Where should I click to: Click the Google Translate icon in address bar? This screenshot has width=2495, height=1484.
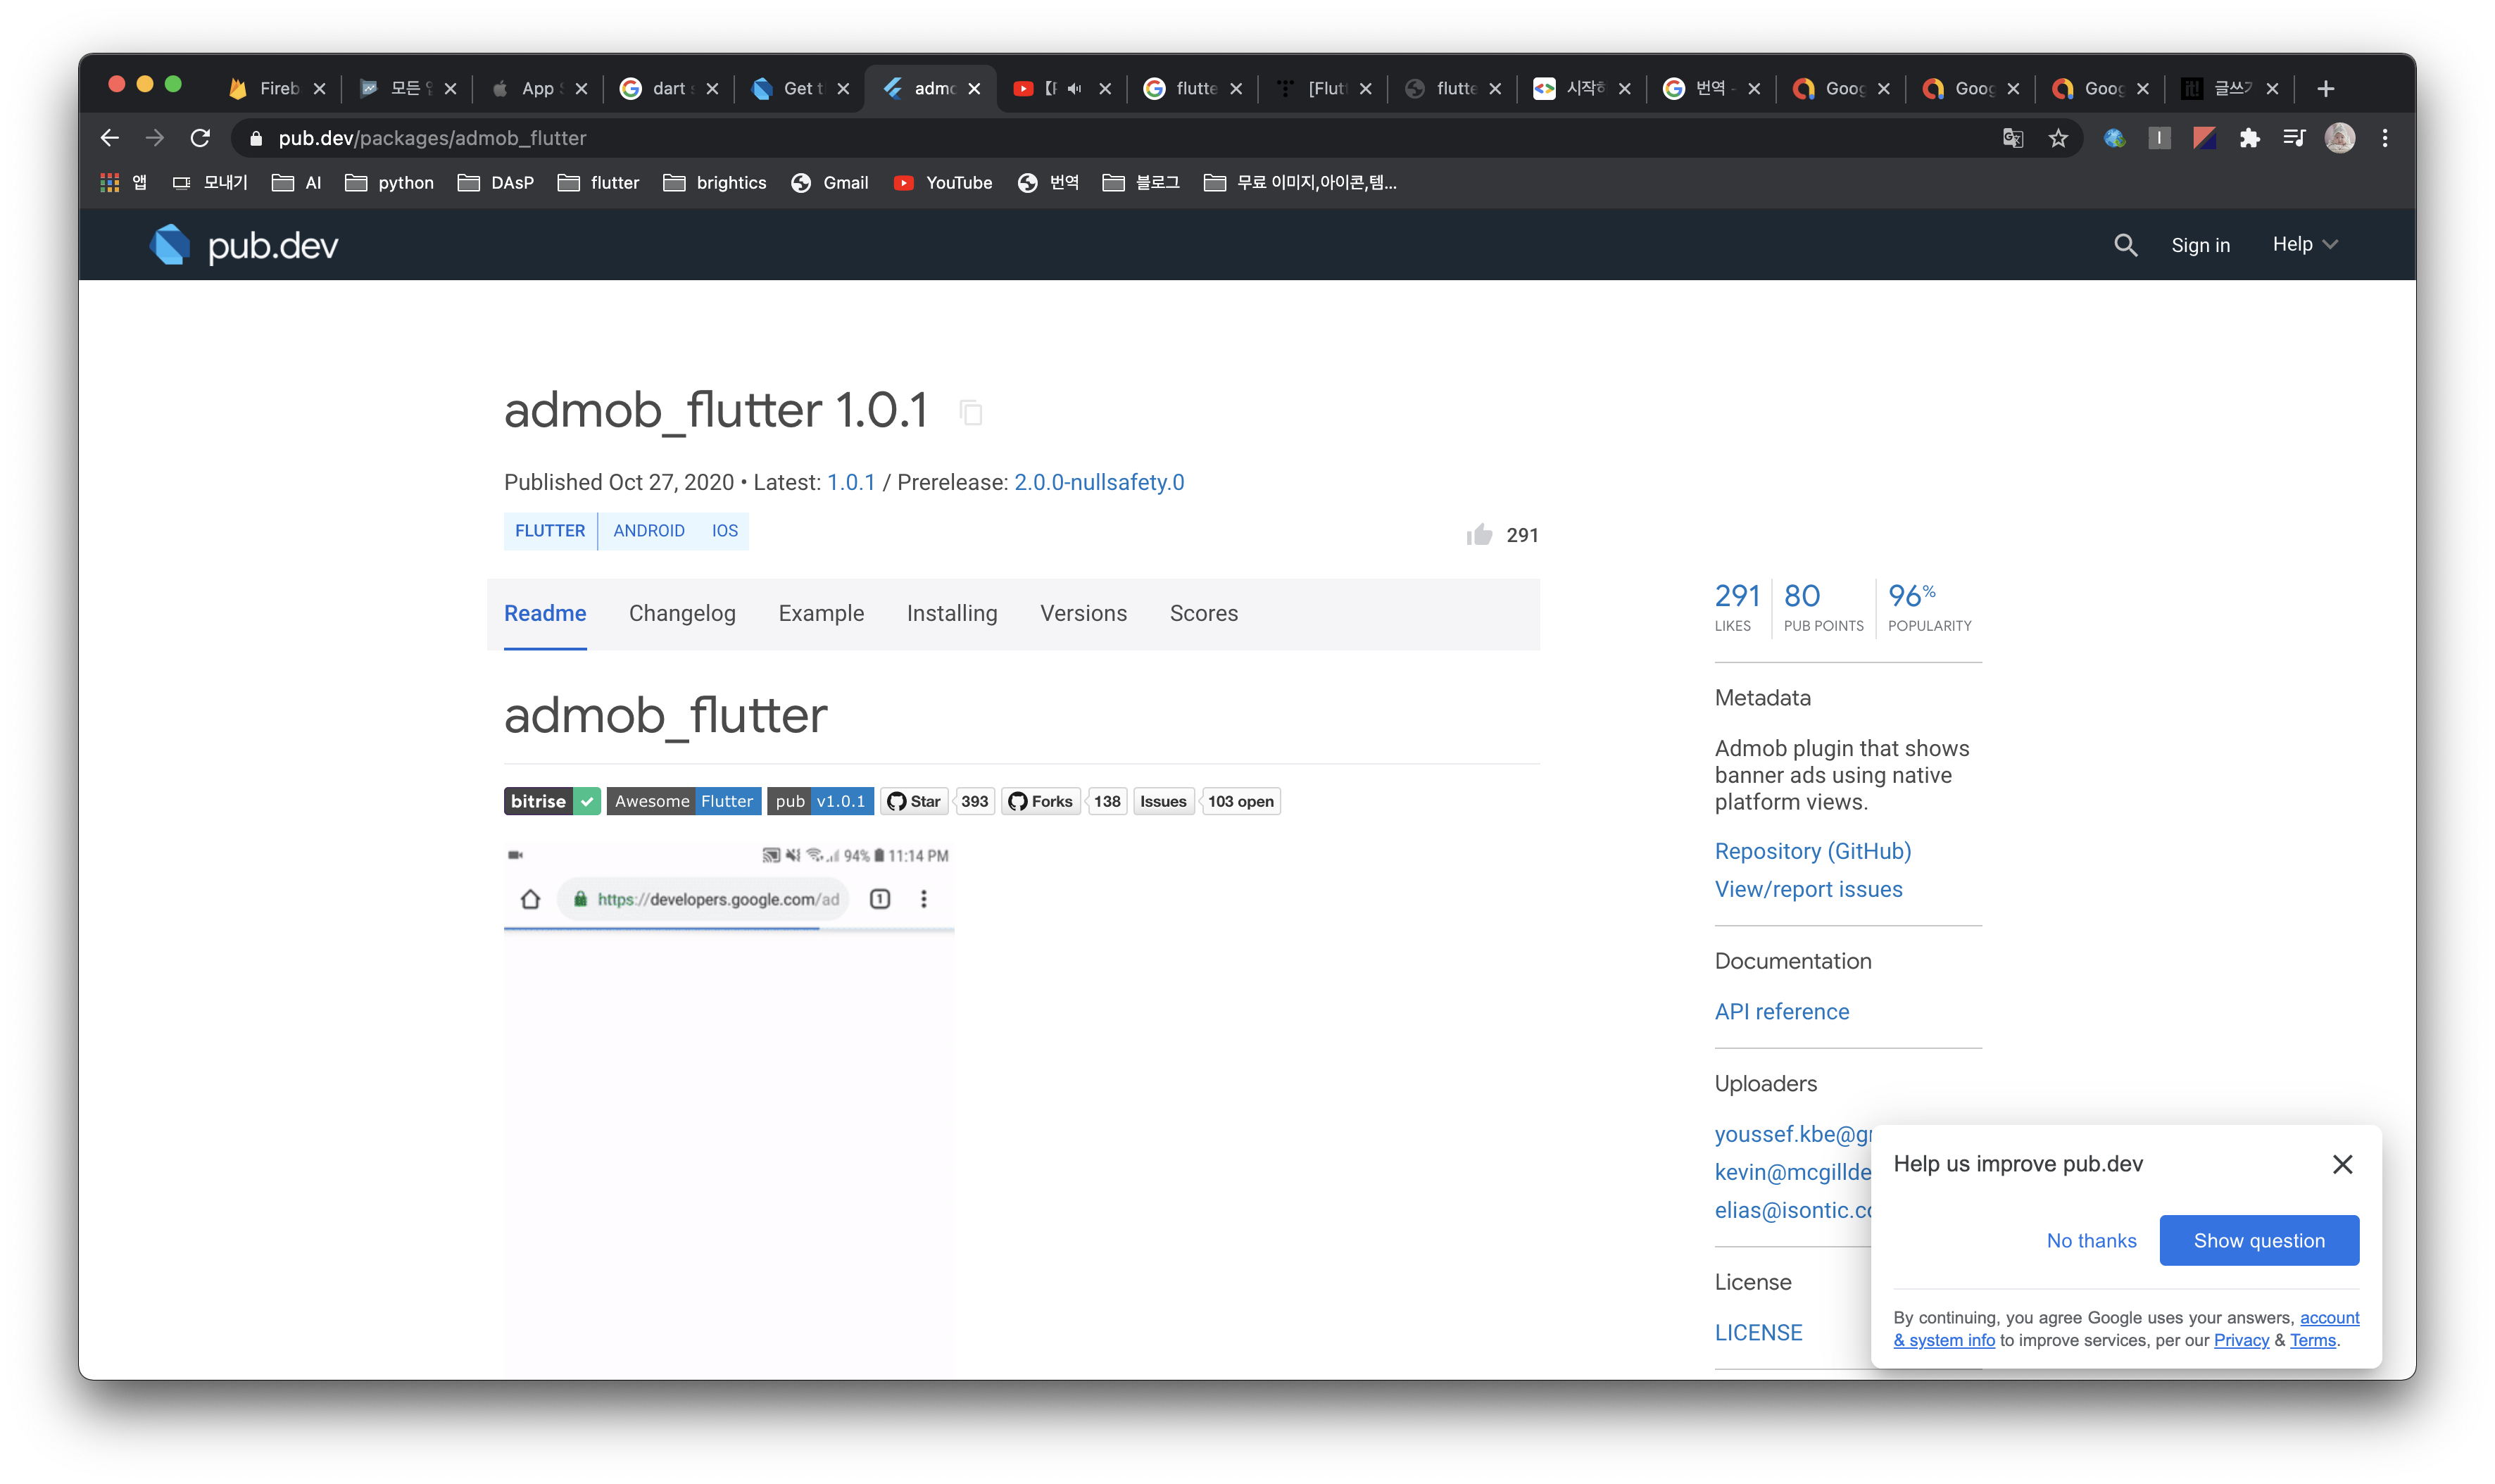pos(2013,138)
